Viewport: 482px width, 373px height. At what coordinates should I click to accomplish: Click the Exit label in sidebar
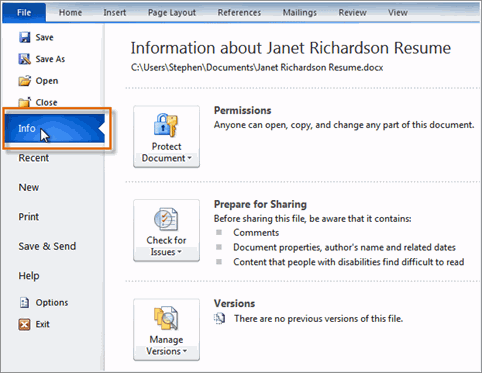pyautogui.click(x=42, y=324)
